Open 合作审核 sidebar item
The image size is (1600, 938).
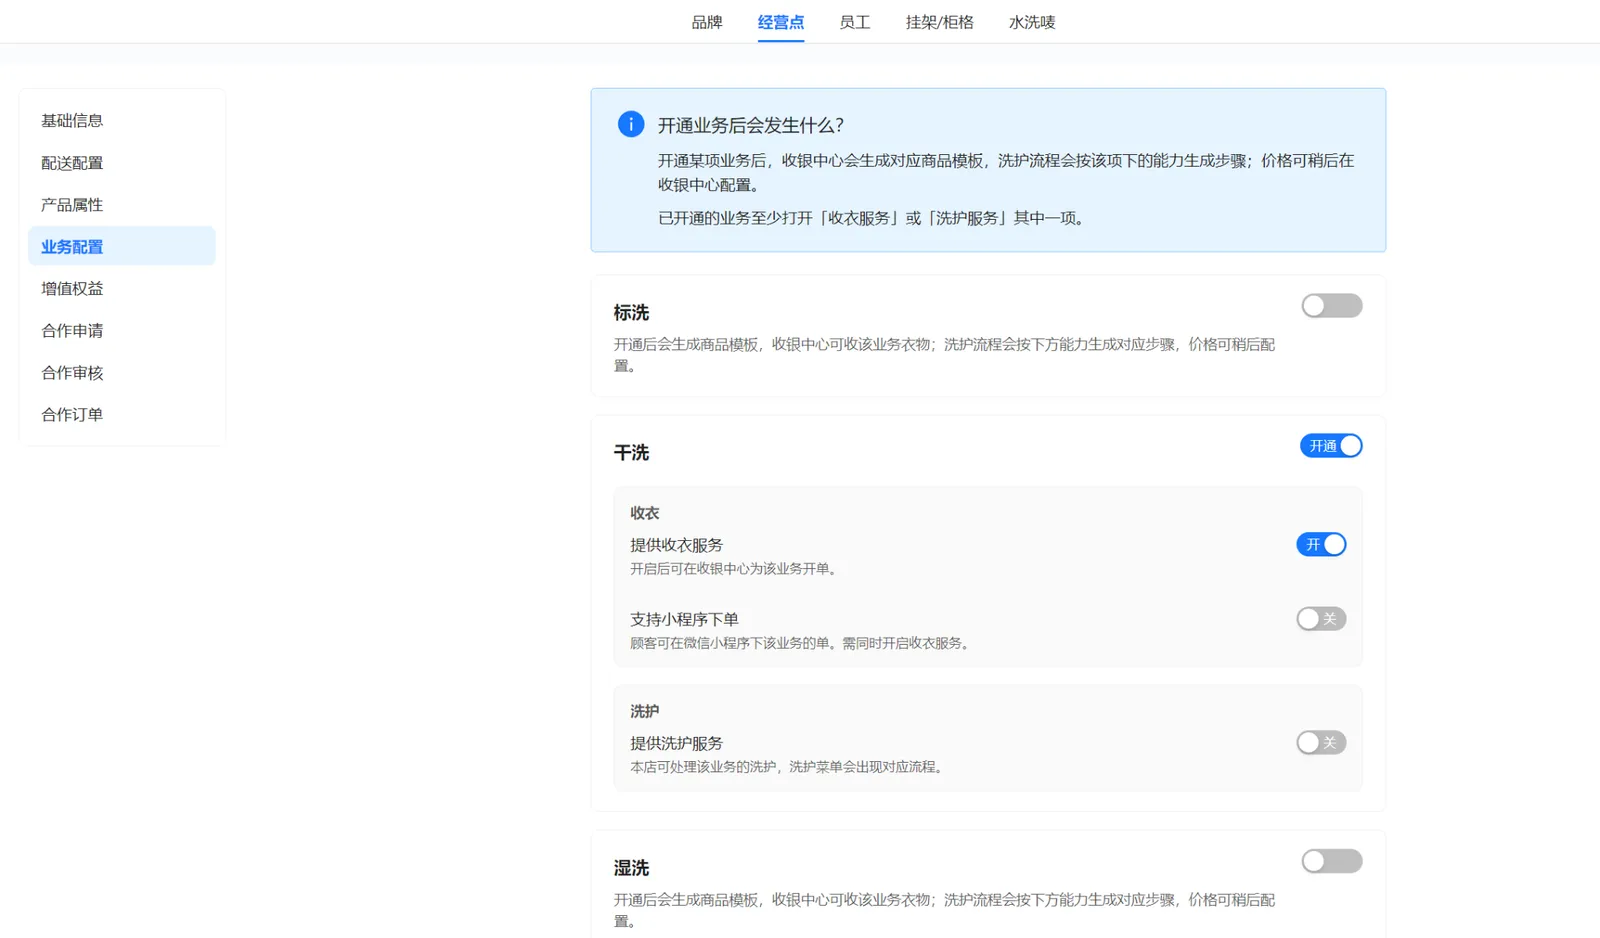[122, 372]
